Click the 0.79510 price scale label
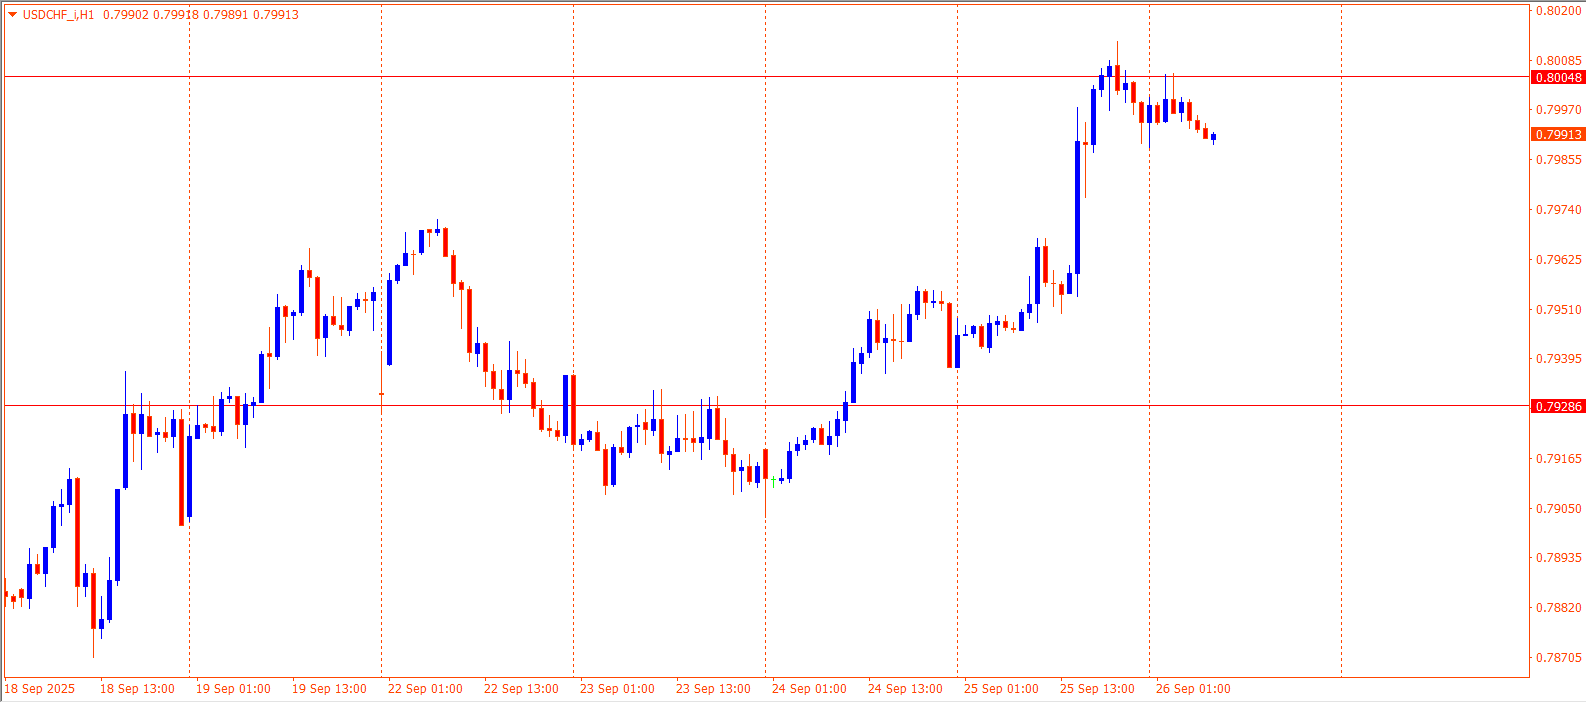The image size is (1586, 703). point(1558,310)
